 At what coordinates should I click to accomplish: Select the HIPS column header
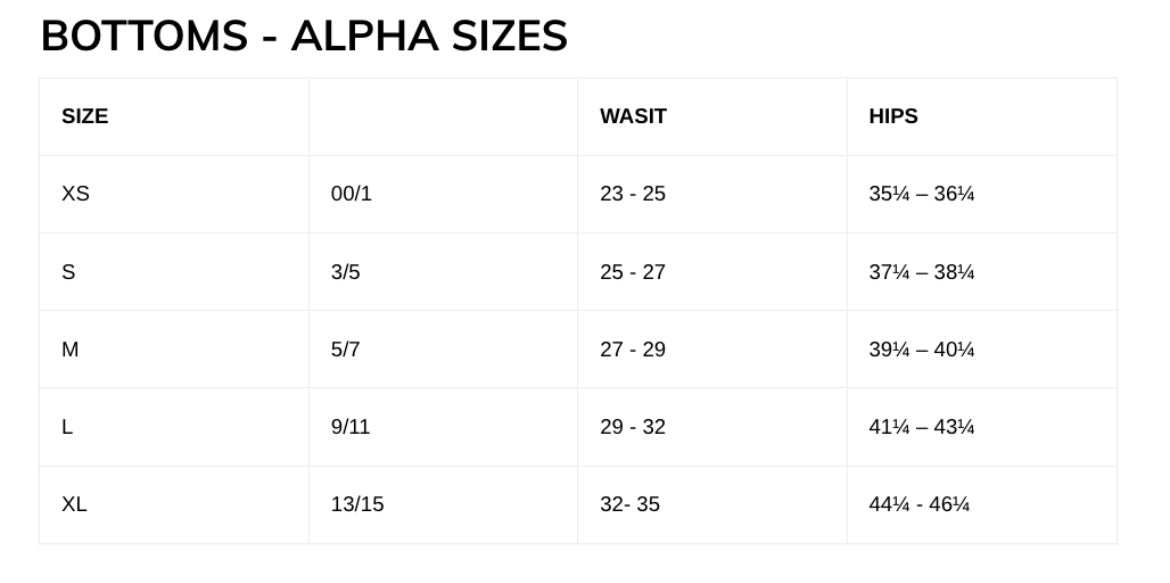point(982,116)
